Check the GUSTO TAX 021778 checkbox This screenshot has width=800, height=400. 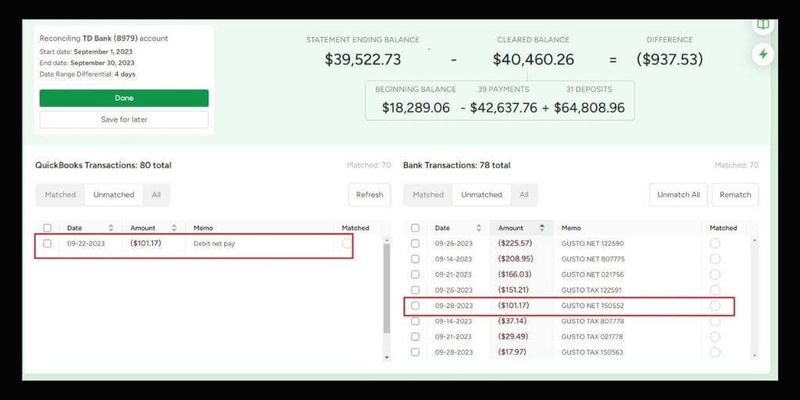pos(415,337)
